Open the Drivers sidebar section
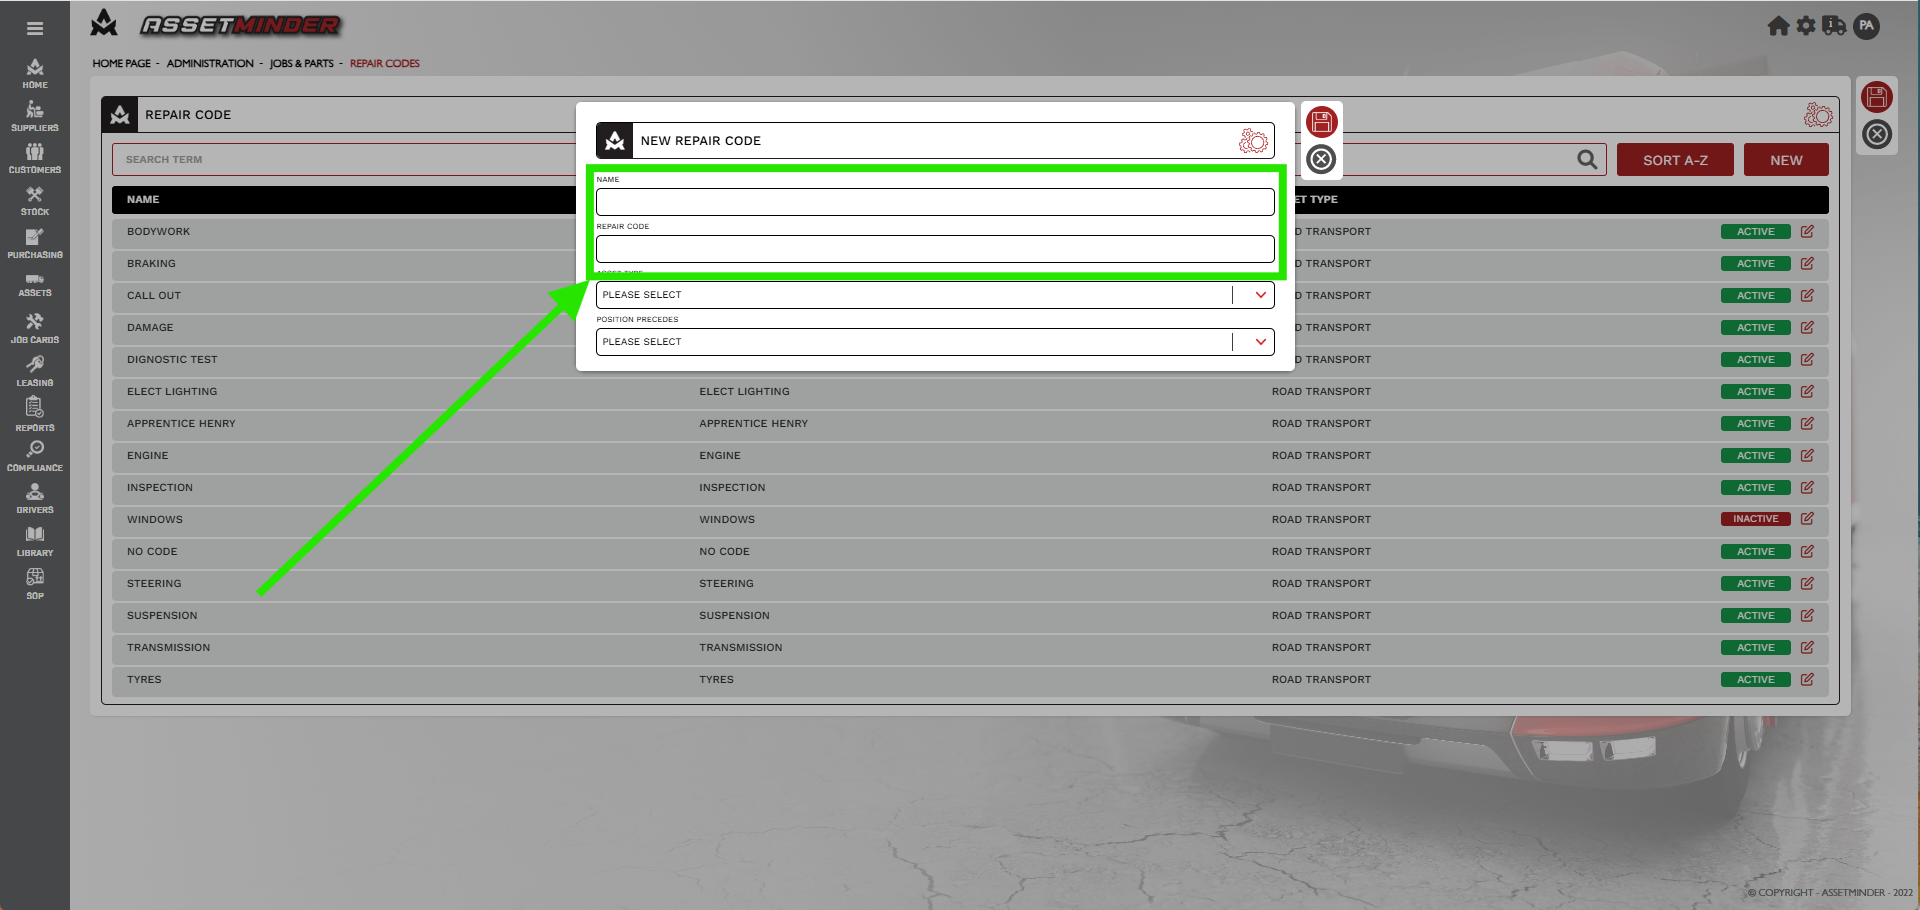1920x910 pixels. coord(35,498)
